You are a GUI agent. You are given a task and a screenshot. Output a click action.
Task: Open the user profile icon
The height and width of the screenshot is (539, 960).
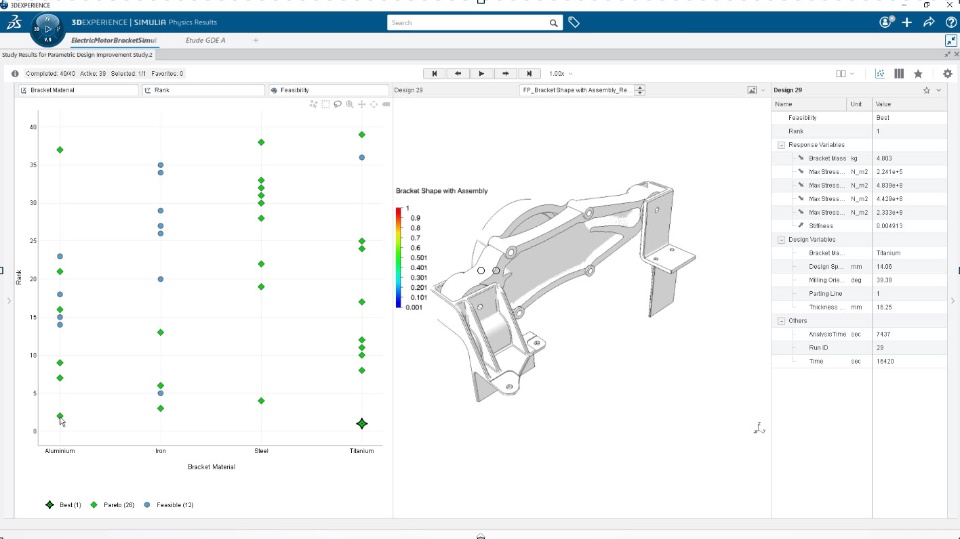886,22
